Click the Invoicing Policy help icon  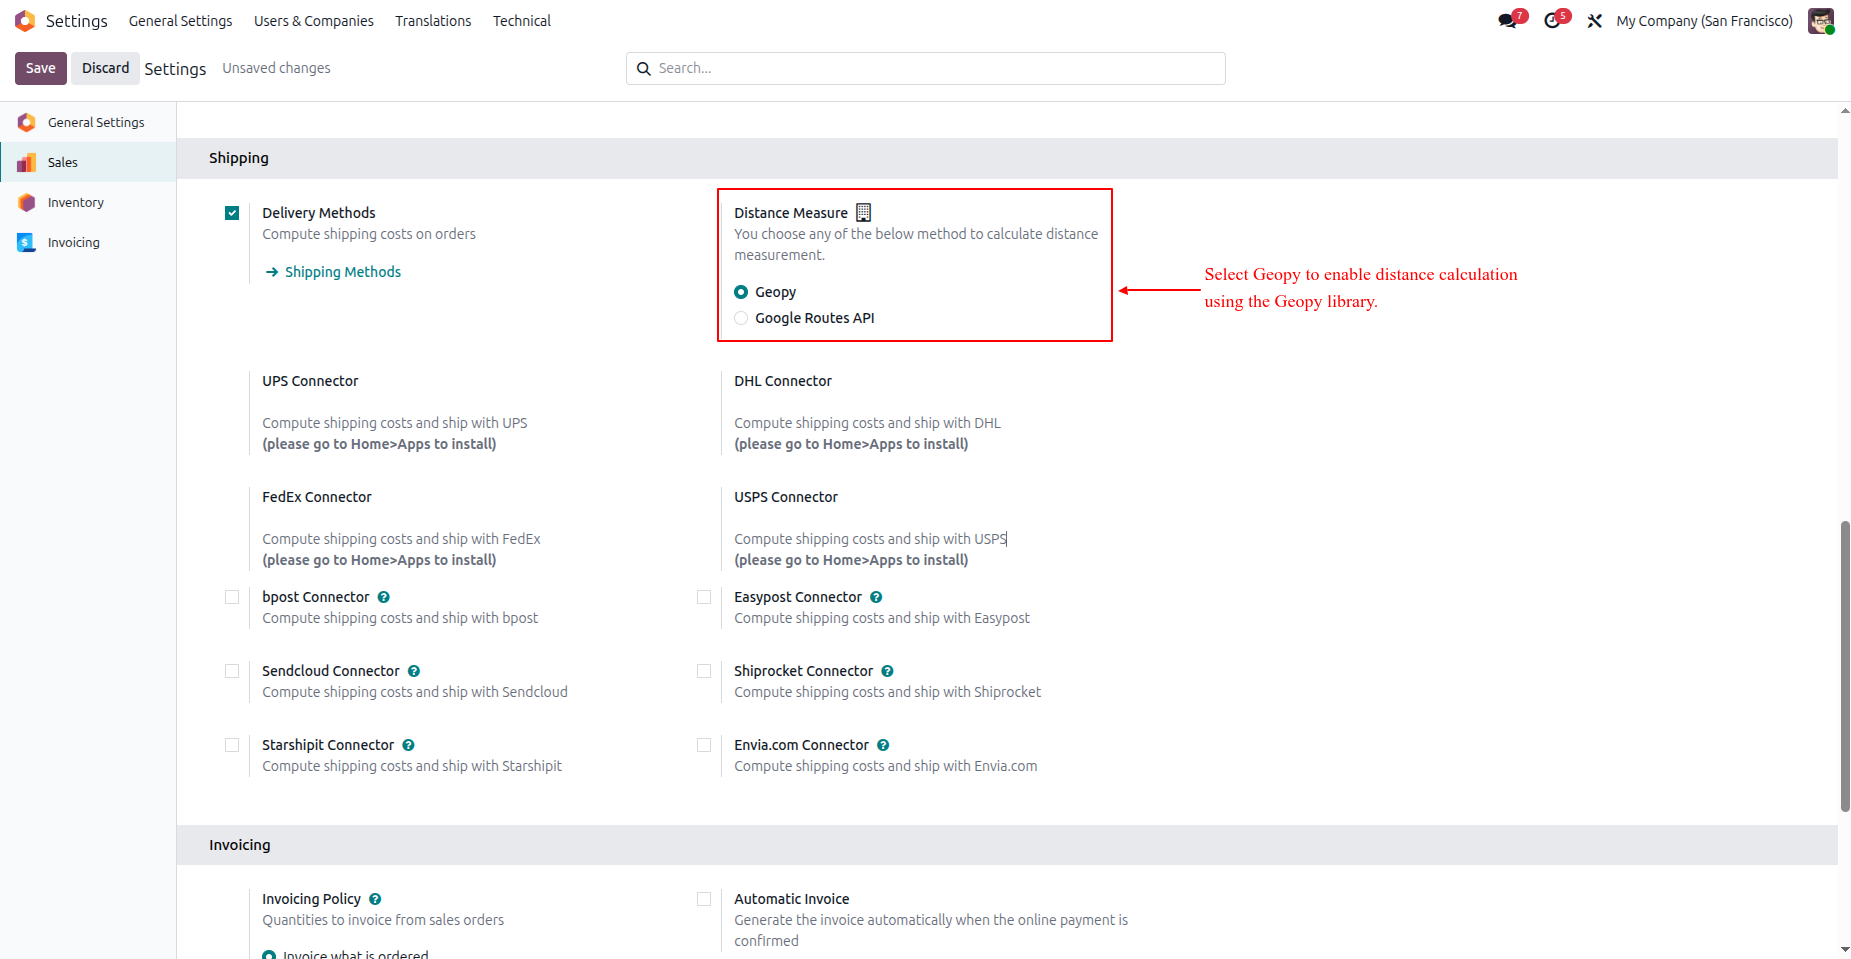pos(375,899)
